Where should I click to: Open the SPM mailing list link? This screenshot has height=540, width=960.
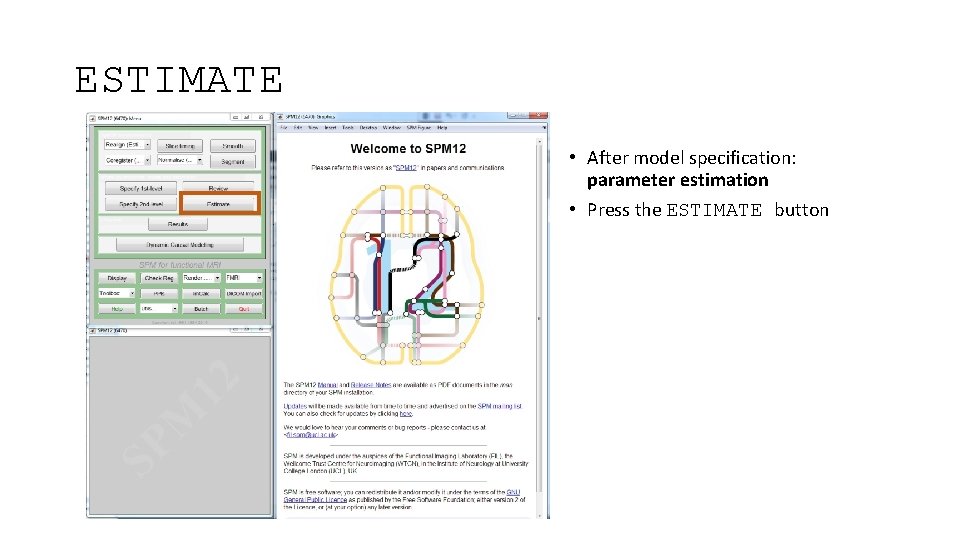[x=500, y=407]
